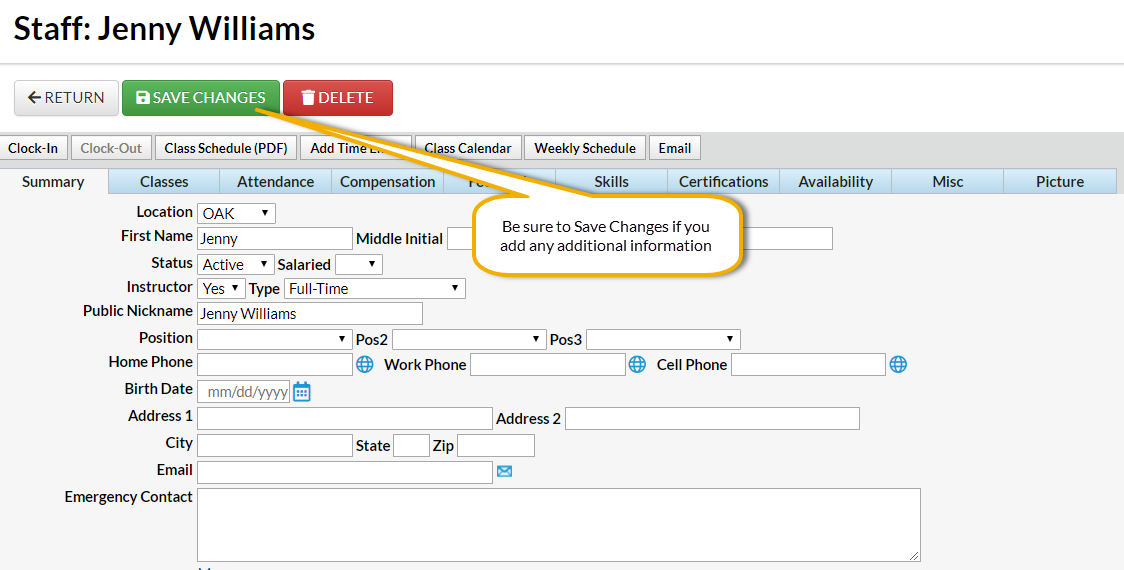Click the Birth Date mm/dd/yyyy field
Viewport: 1124px width, 570px height.
click(x=244, y=391)
